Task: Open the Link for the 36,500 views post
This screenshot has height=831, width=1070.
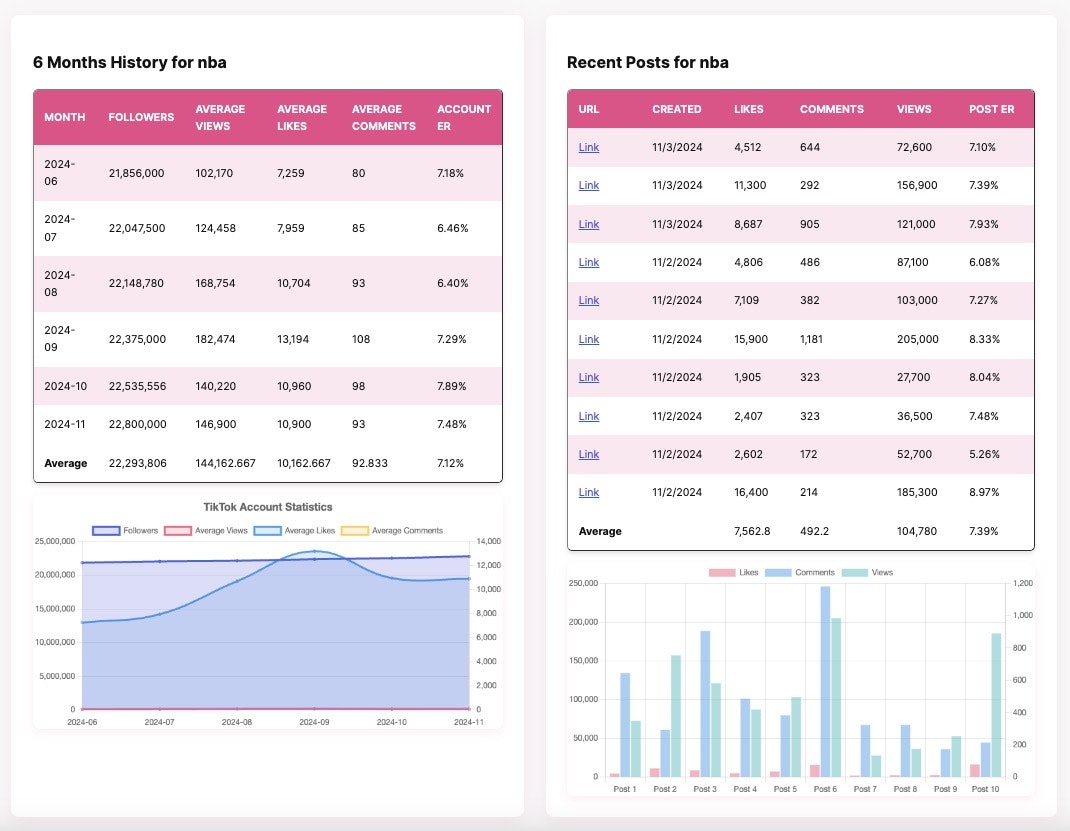Action: [x=588, y=416]
